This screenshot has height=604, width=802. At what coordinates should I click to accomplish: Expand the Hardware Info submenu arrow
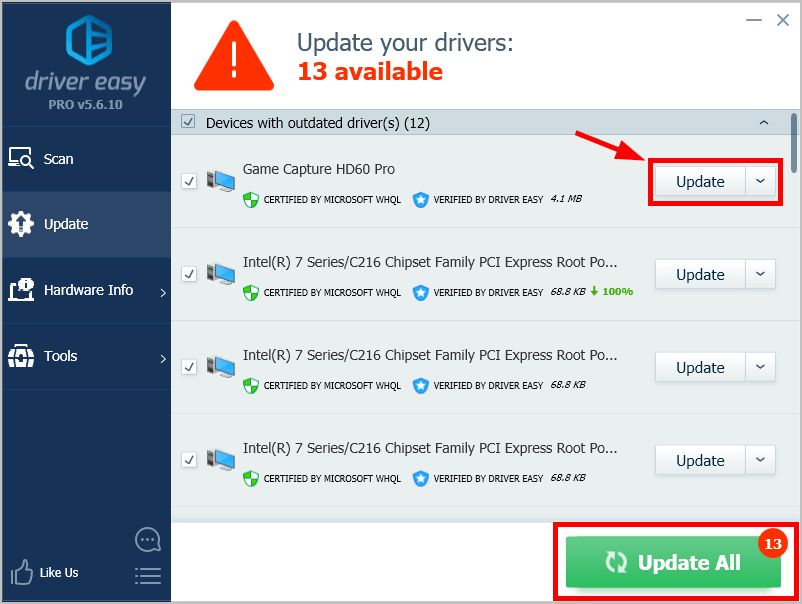pyautogui.click(x=163, y=293)
